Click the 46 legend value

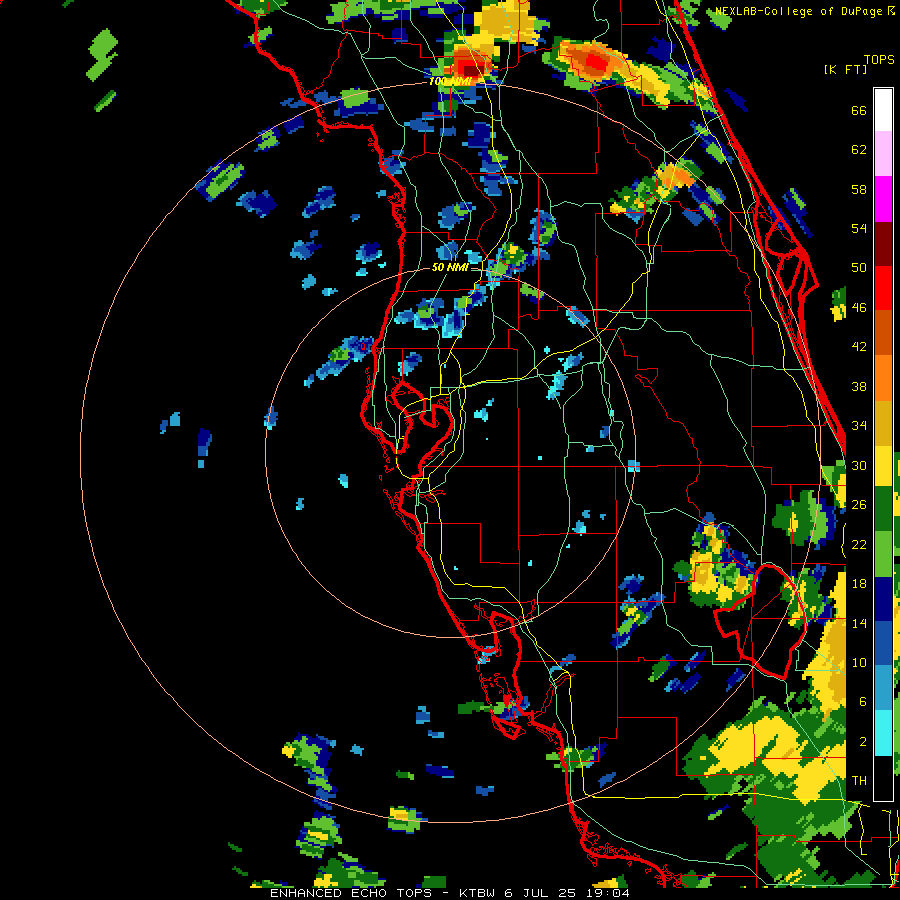859,308
